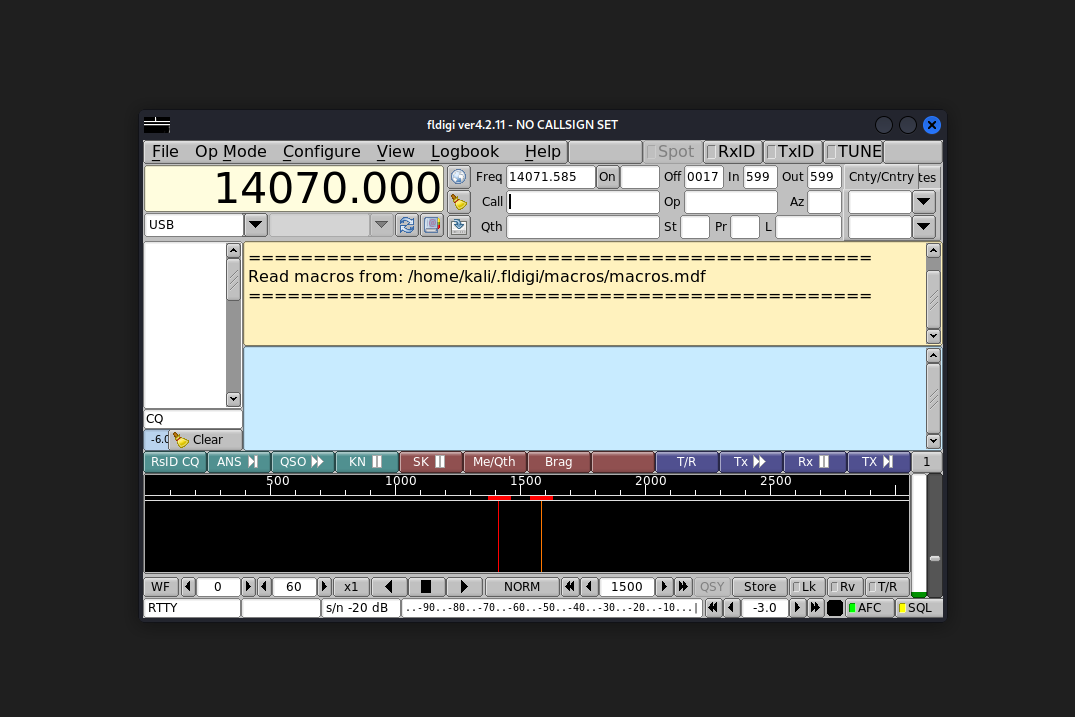Click into the Call input field
The image size is (1075, 717).
pos(583,202)
